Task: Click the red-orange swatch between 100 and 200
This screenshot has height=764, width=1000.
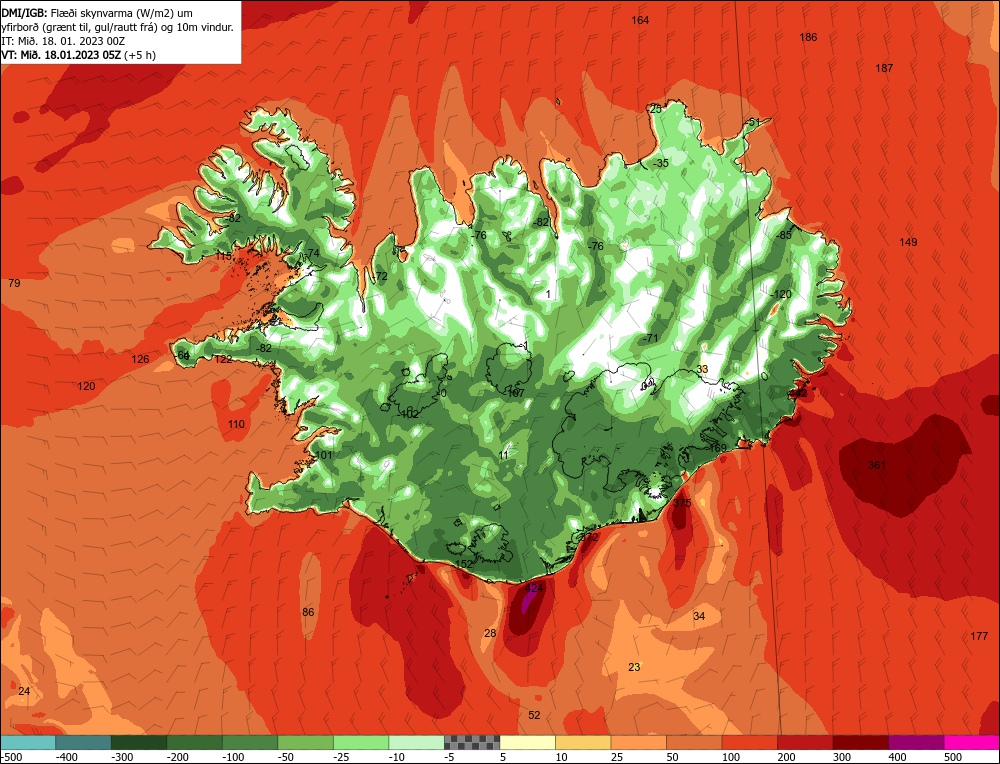Action: [749, 742]
